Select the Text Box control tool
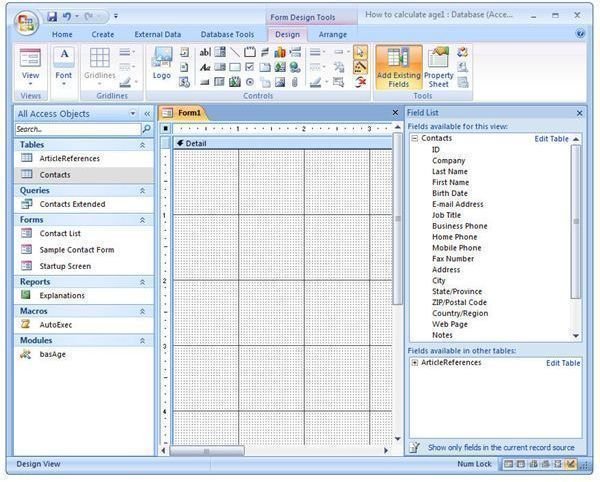The height and width of the screenshot is (482, 600). click(205, 52)
